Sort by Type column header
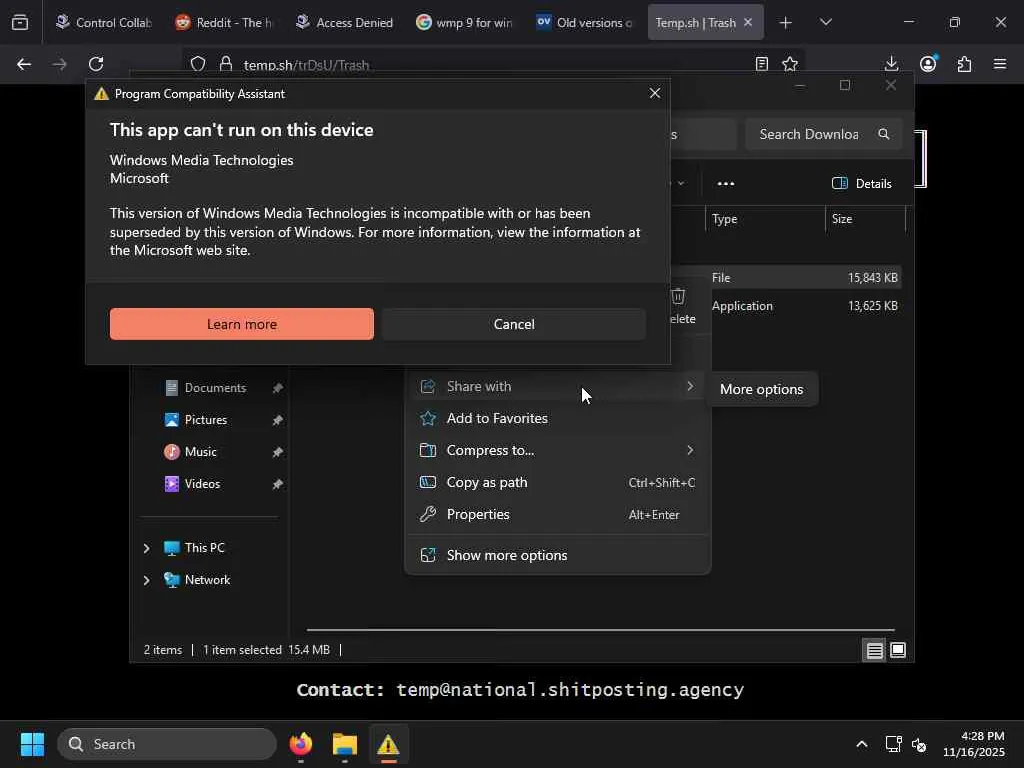Screen dimensions: 1024x768 tap(765, 219)
